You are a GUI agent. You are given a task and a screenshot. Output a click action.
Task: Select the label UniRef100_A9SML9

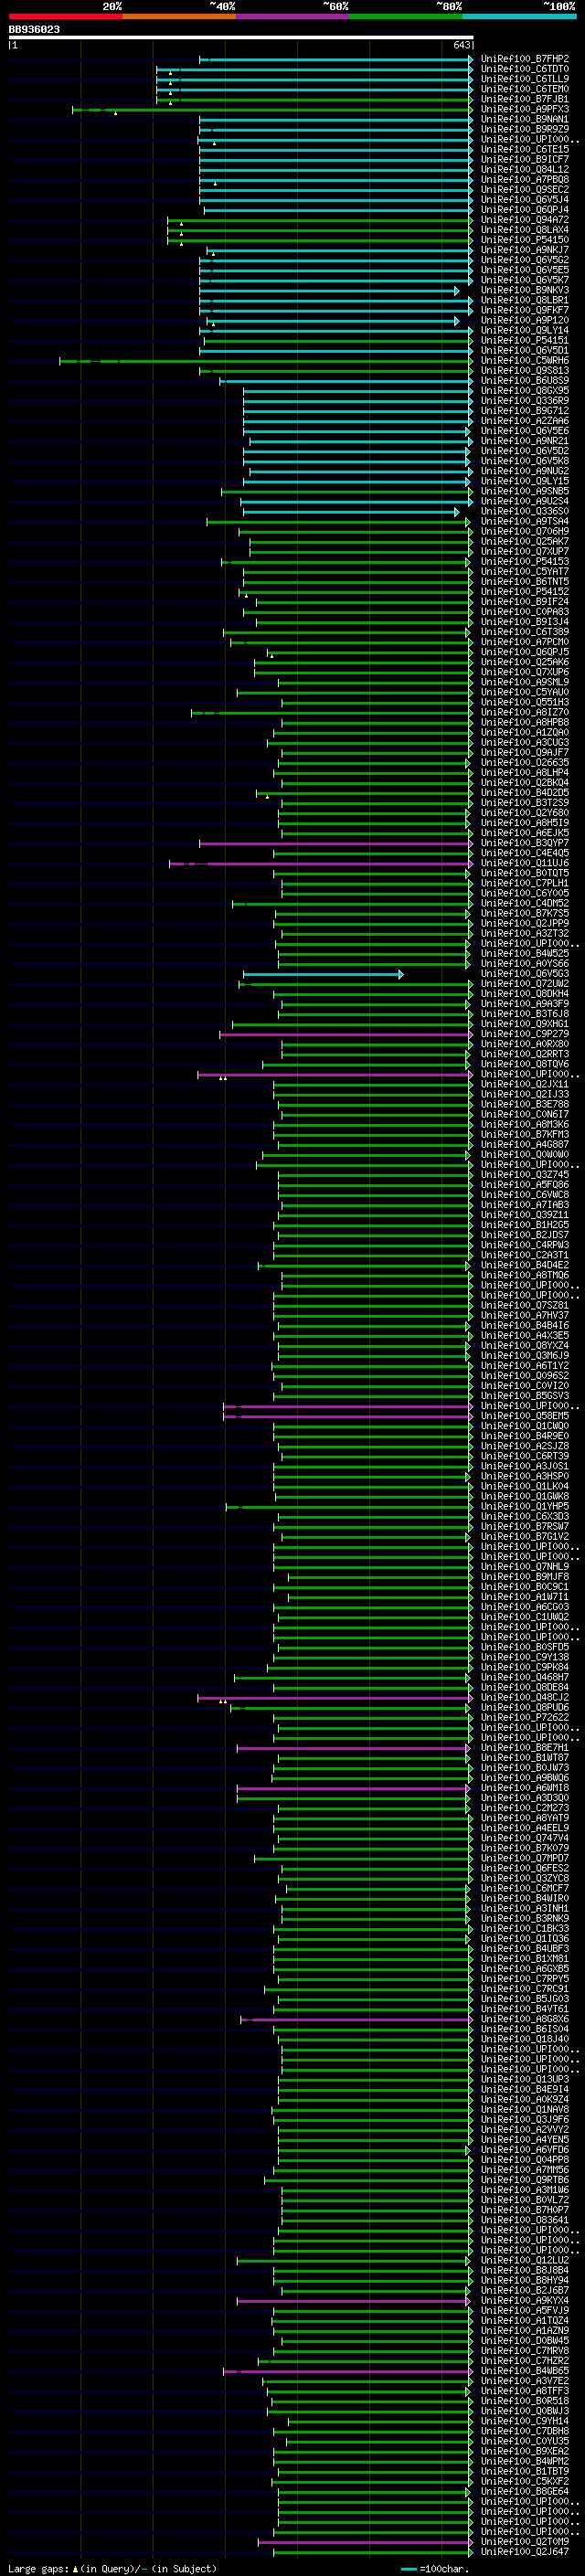pos(524,682)
